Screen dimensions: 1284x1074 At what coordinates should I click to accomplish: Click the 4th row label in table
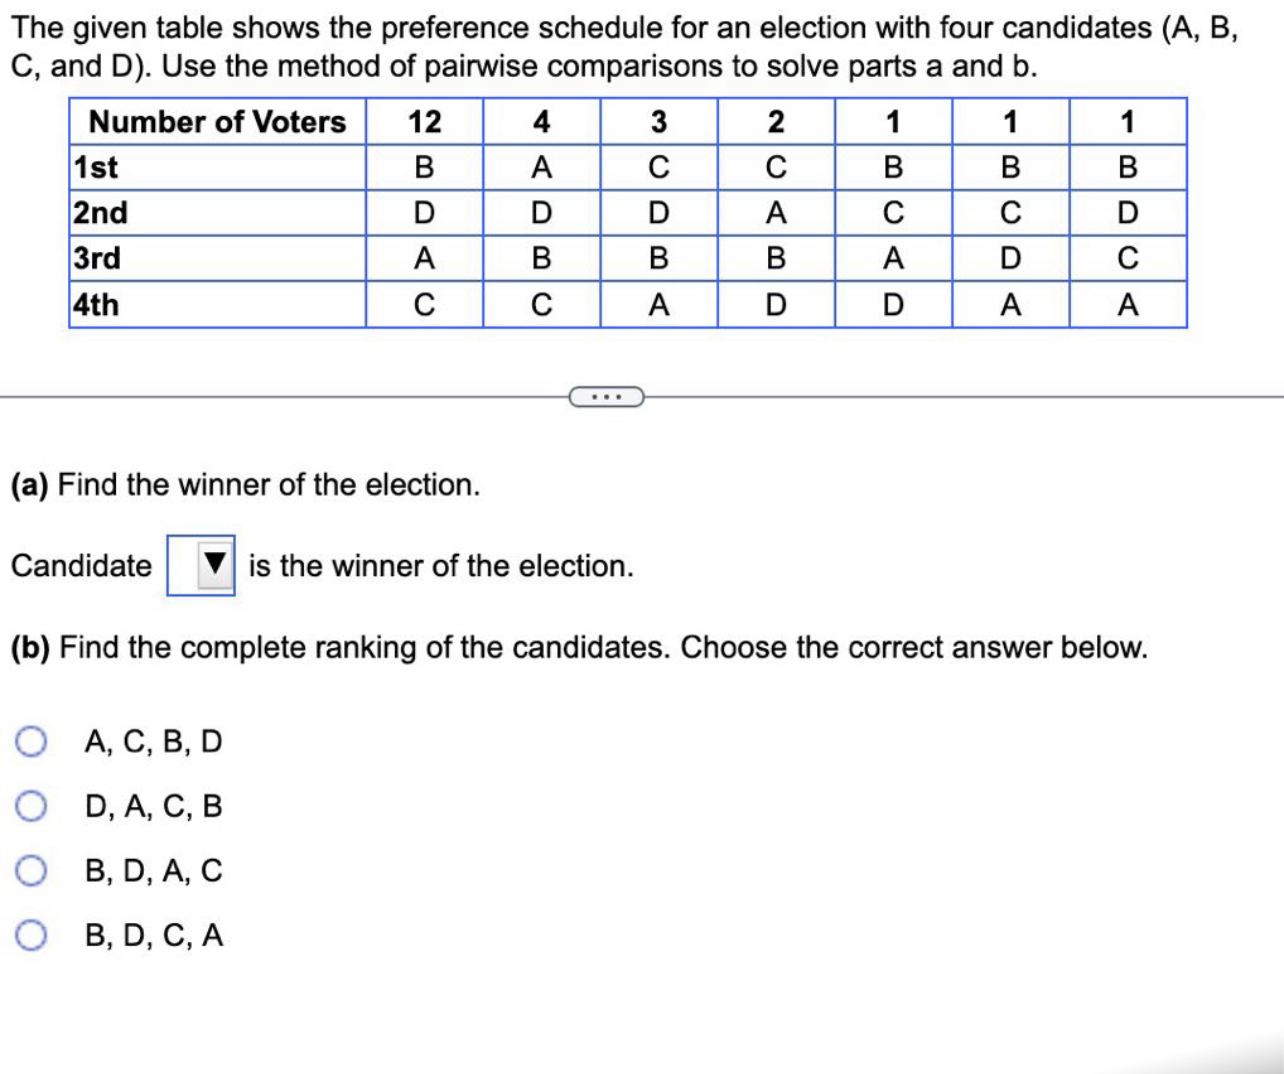pyautogui.click(x=95, y=303)
